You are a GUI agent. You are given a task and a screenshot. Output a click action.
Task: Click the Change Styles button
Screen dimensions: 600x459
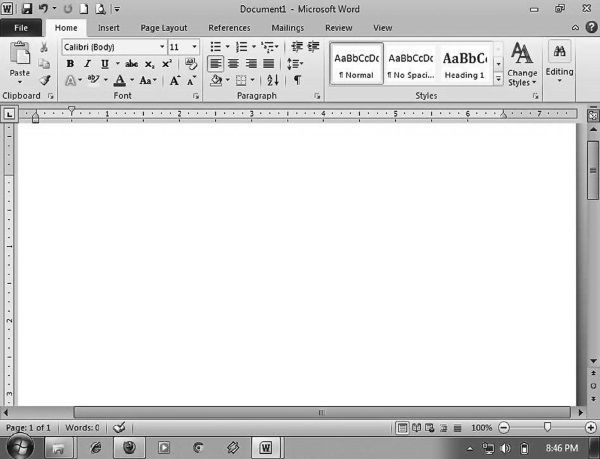pyautogui.click(x=522, y=64)
